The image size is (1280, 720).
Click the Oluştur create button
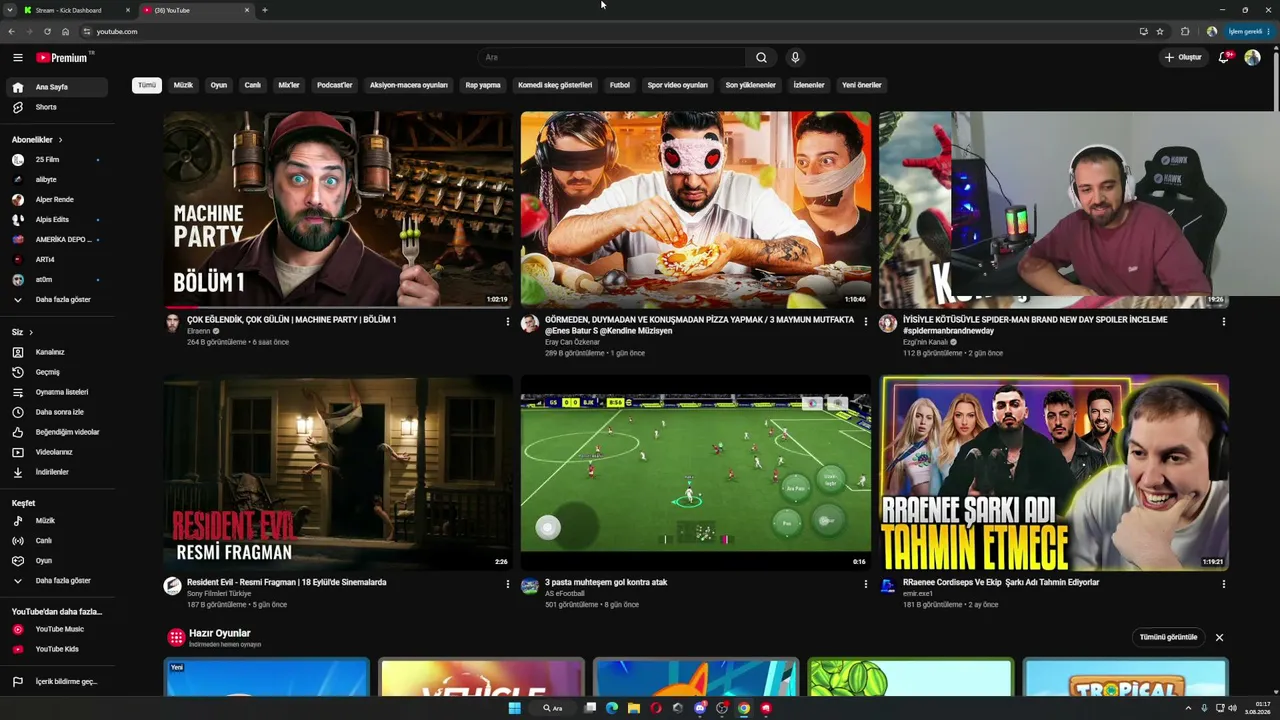(1183, 58)
